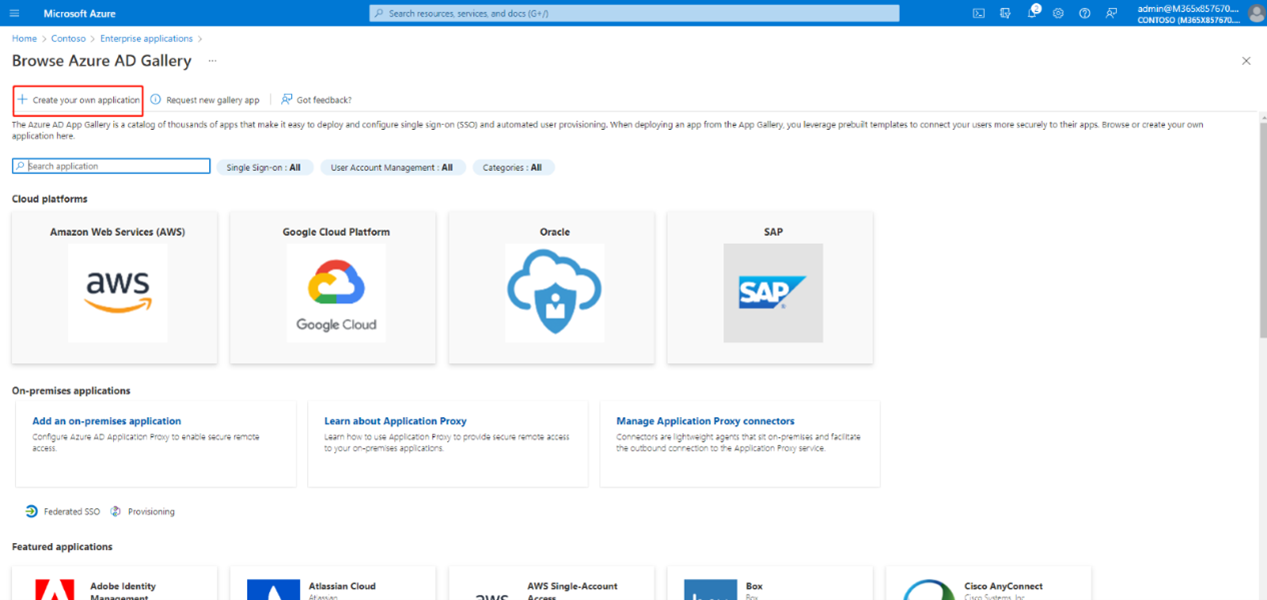Click the Cisco AnyConnect logo
Viewport: 1267px width, 600px height.
929,589
